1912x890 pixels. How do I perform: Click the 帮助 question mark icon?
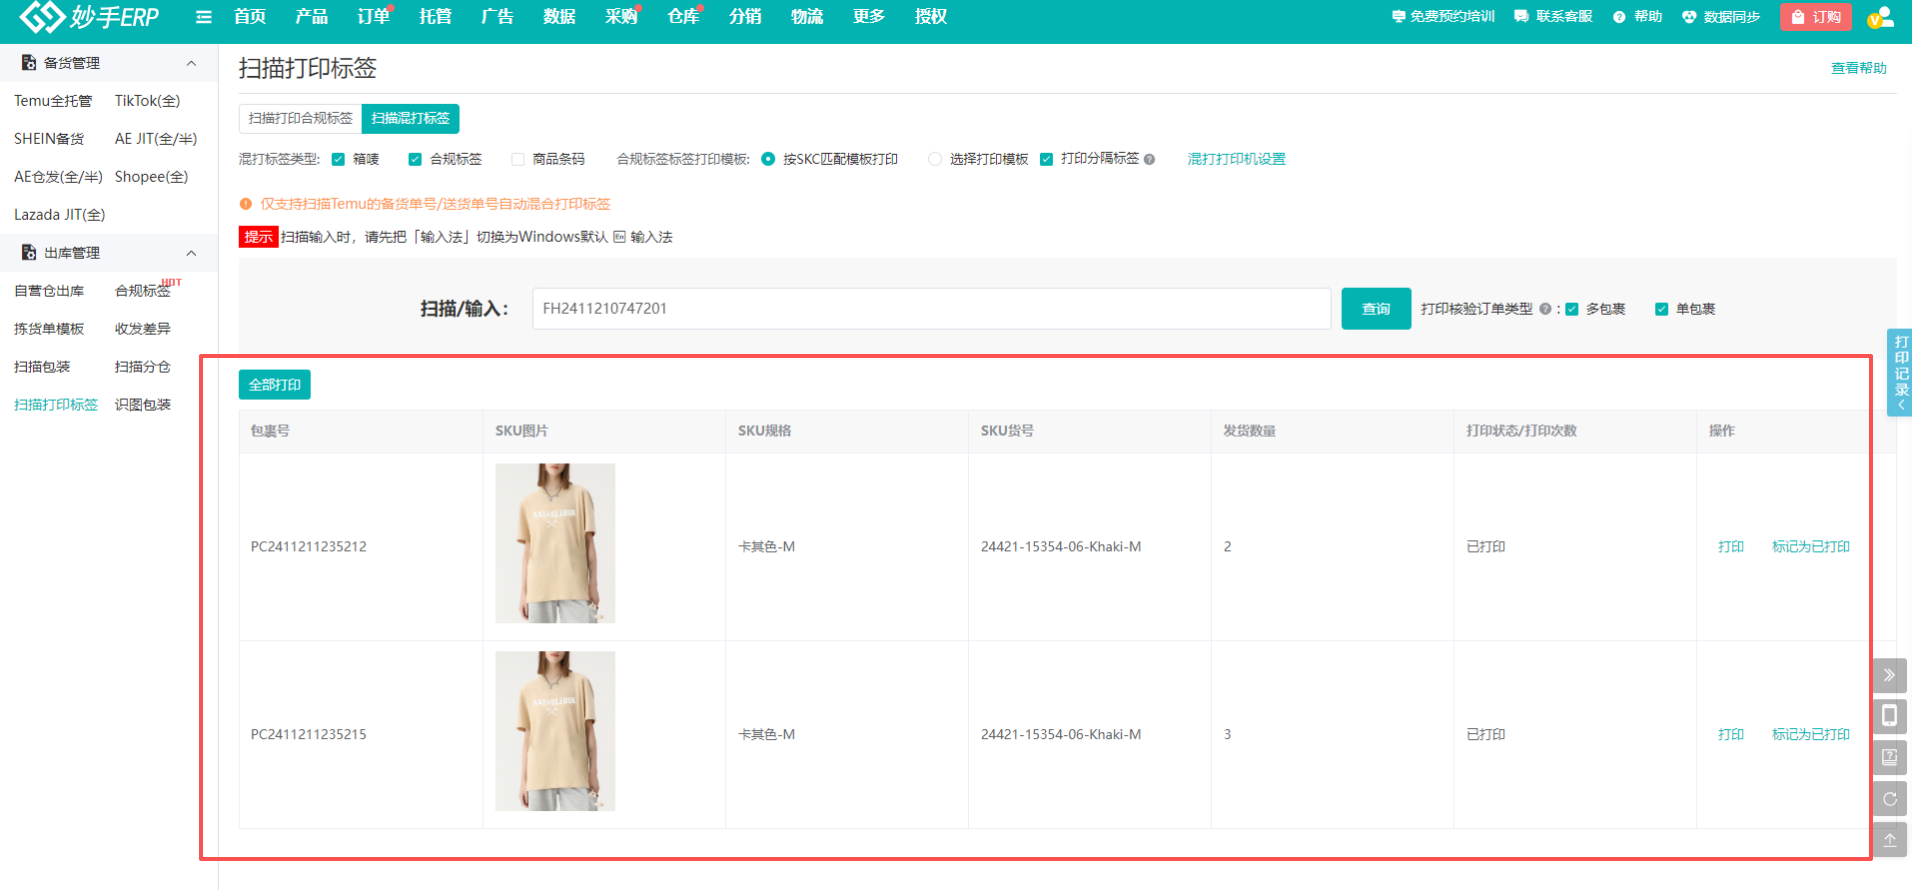[1619, 17]
